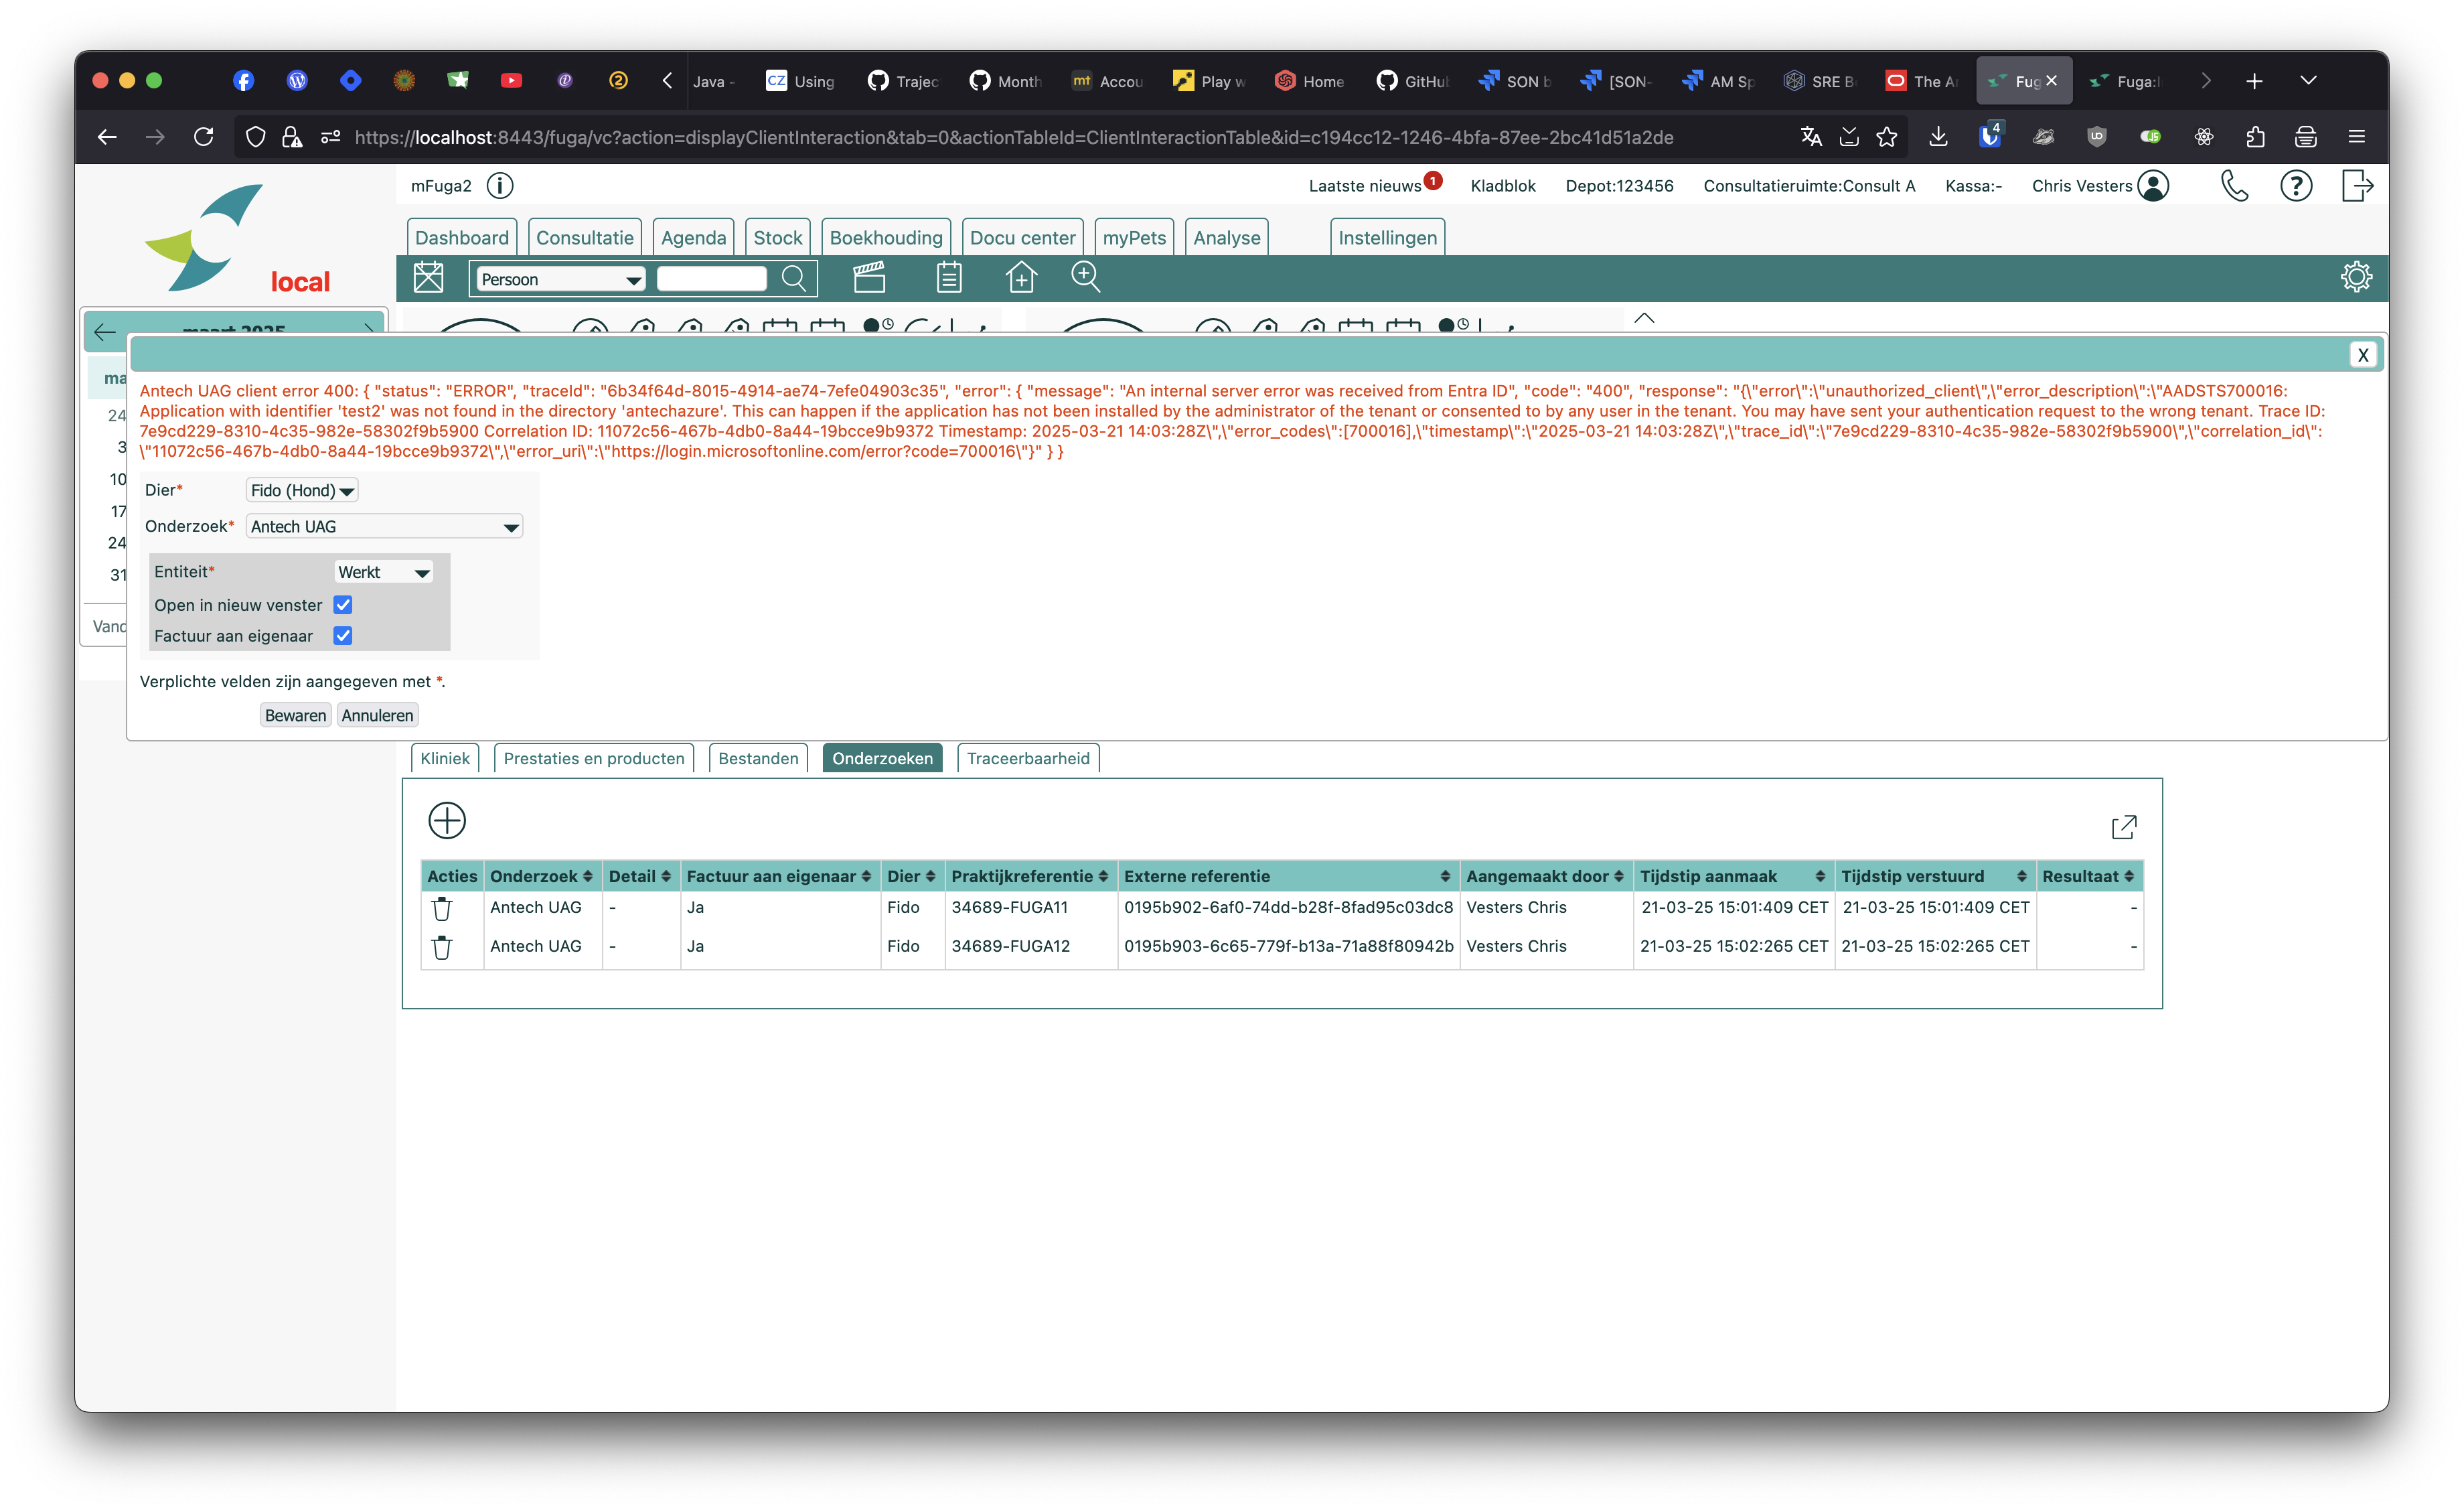2464x1511 pixels.
Task: Click trash icon for FUGA12 row
Action: tap(441, 947)
